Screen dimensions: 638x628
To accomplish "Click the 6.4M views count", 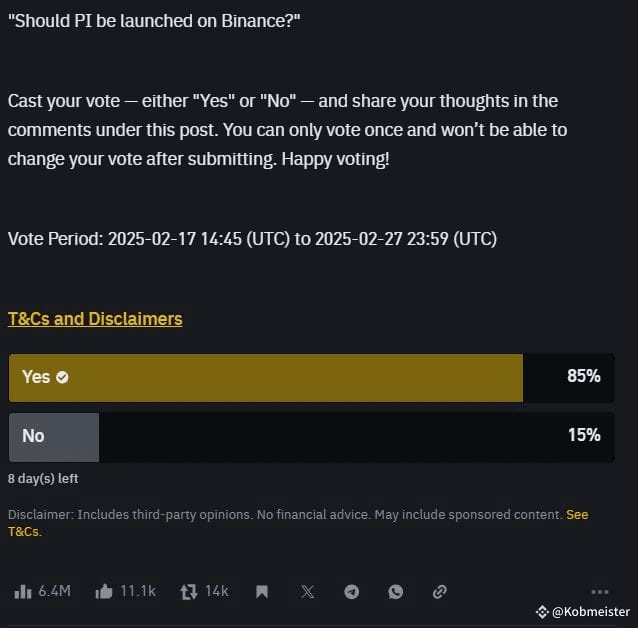I will click(54, 591).
